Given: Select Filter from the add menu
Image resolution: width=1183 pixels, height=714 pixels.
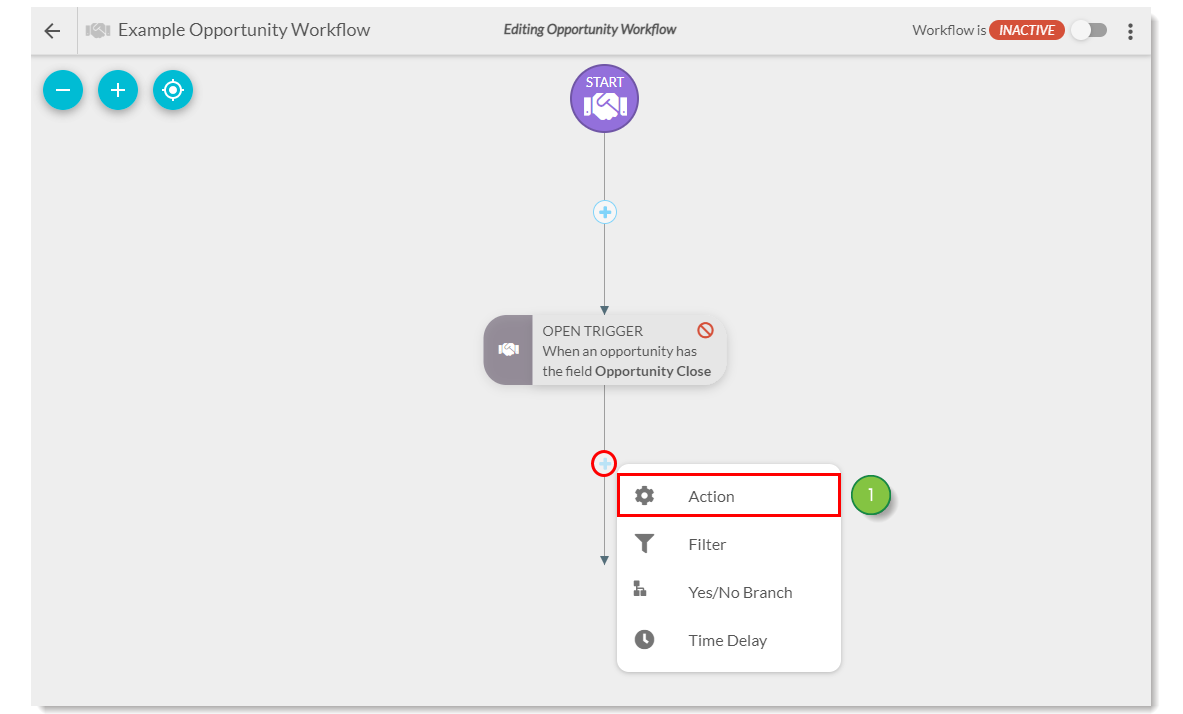Looking at the screenshot, I should (x=729, y=544).
